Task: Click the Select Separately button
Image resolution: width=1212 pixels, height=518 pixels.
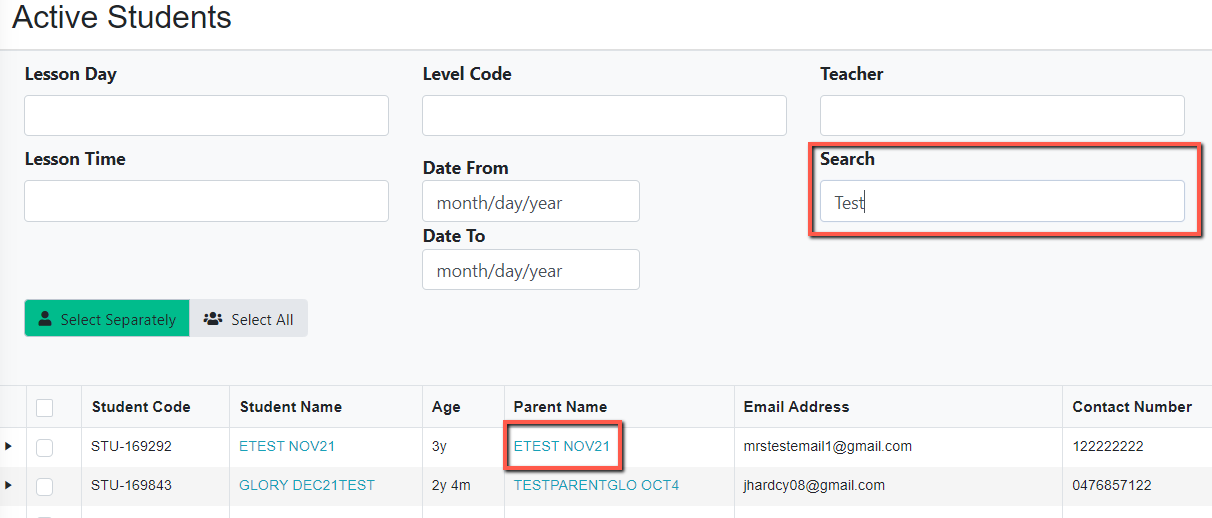Action: coord(107,319)
